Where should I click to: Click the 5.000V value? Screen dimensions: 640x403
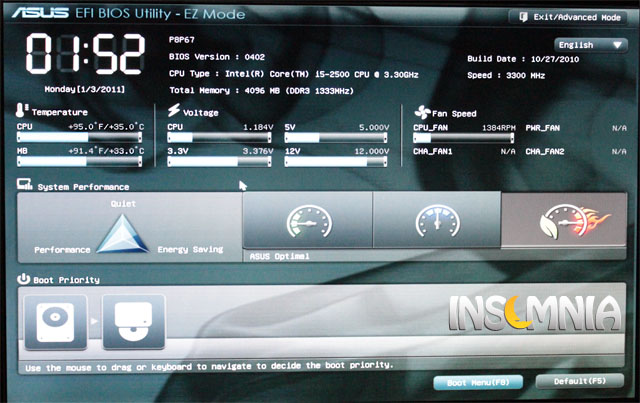[374, 127]
